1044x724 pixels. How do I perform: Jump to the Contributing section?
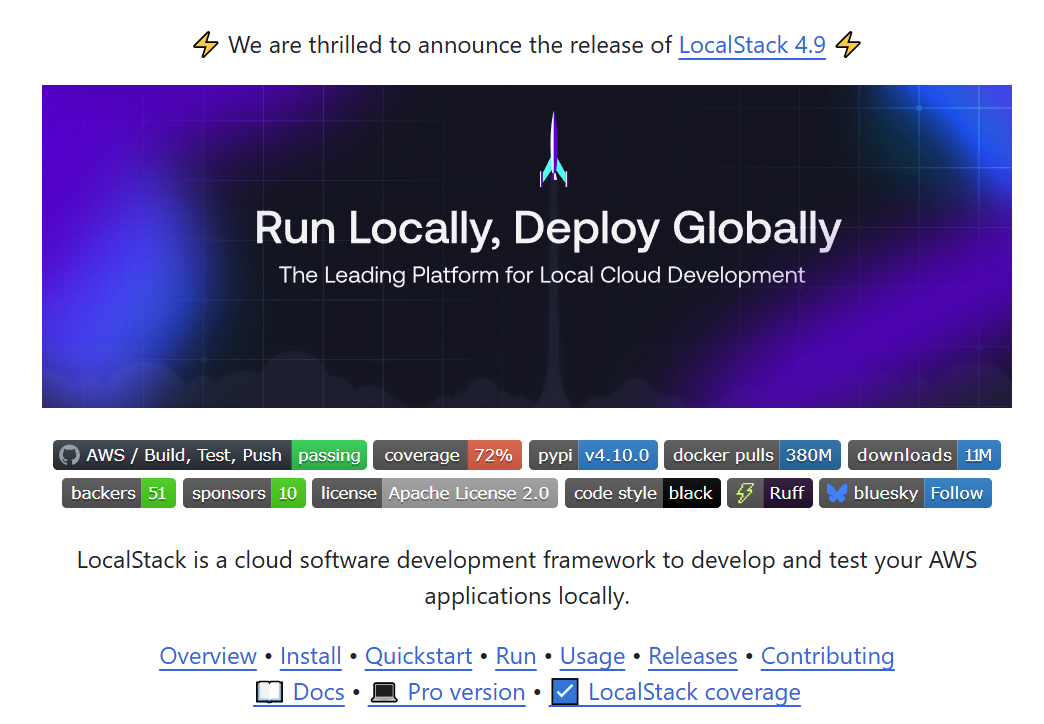(827, 656)
